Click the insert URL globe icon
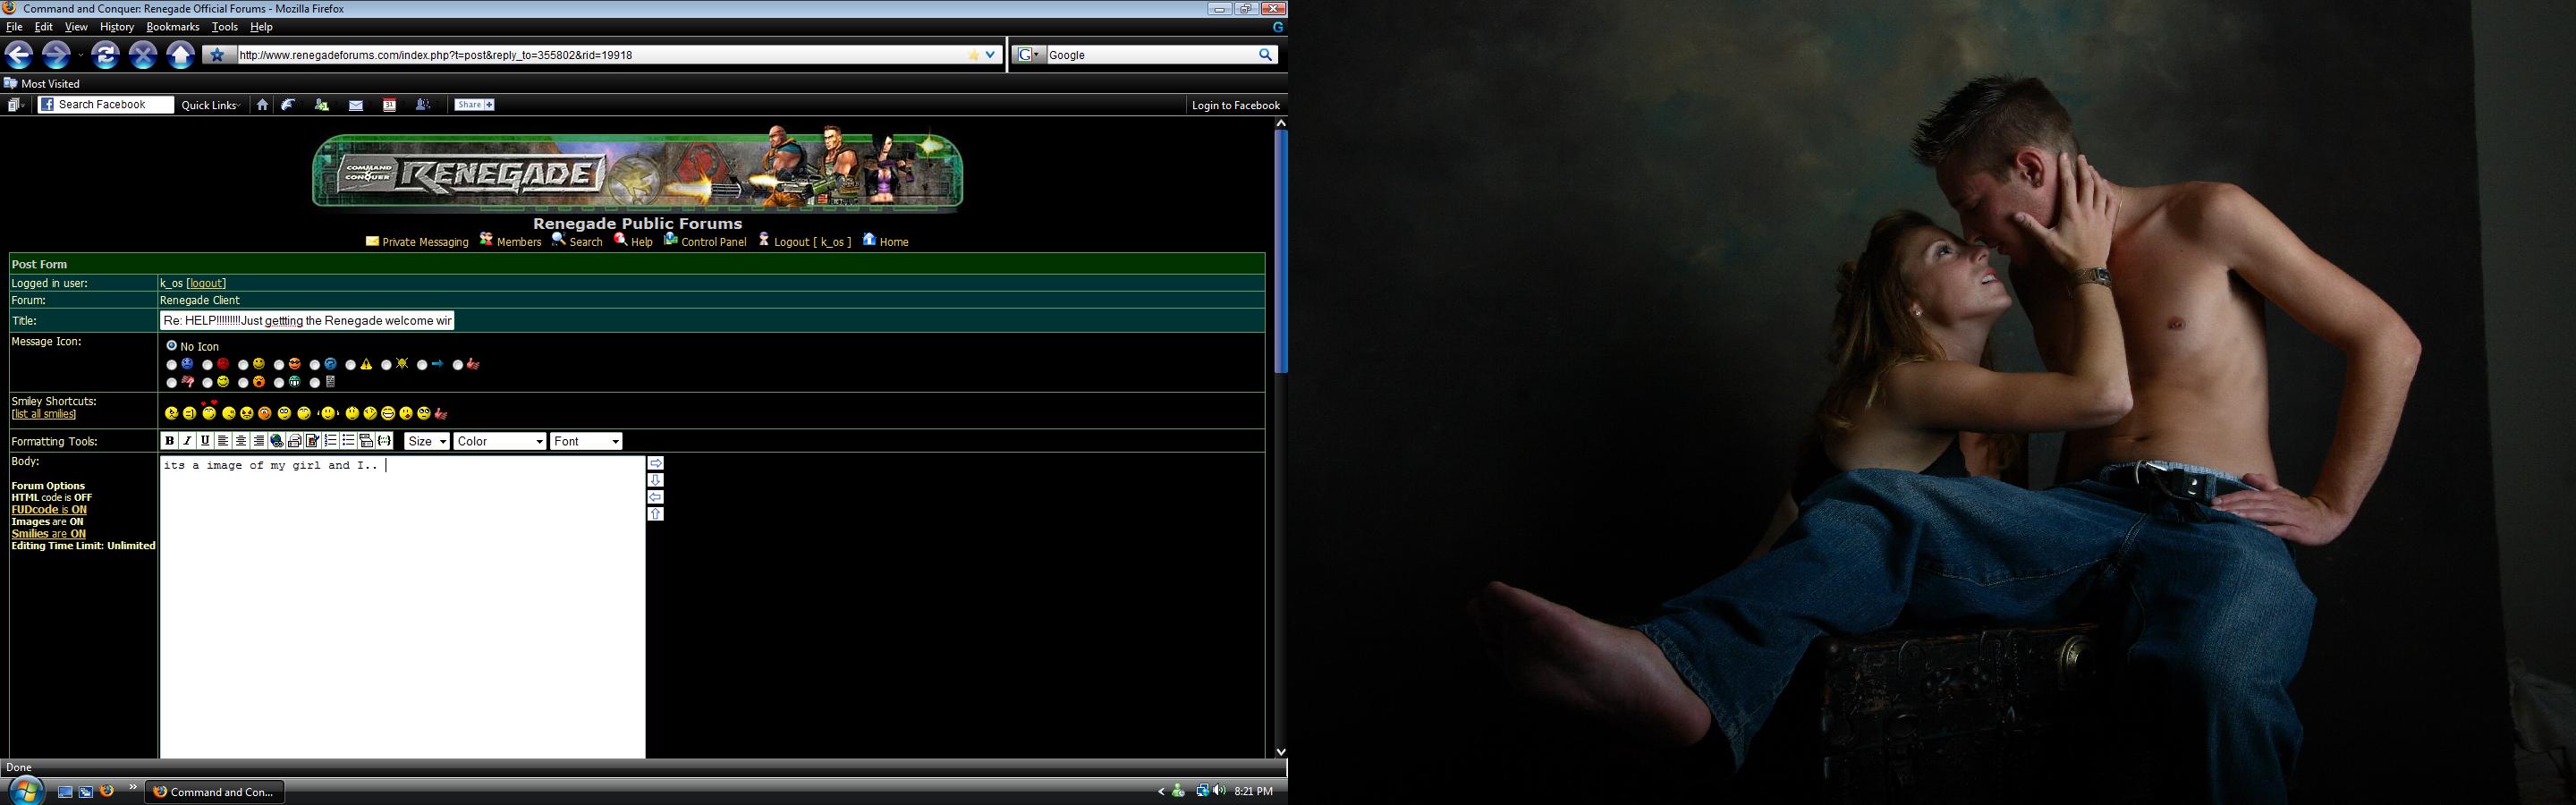 (x=277, y=441)
